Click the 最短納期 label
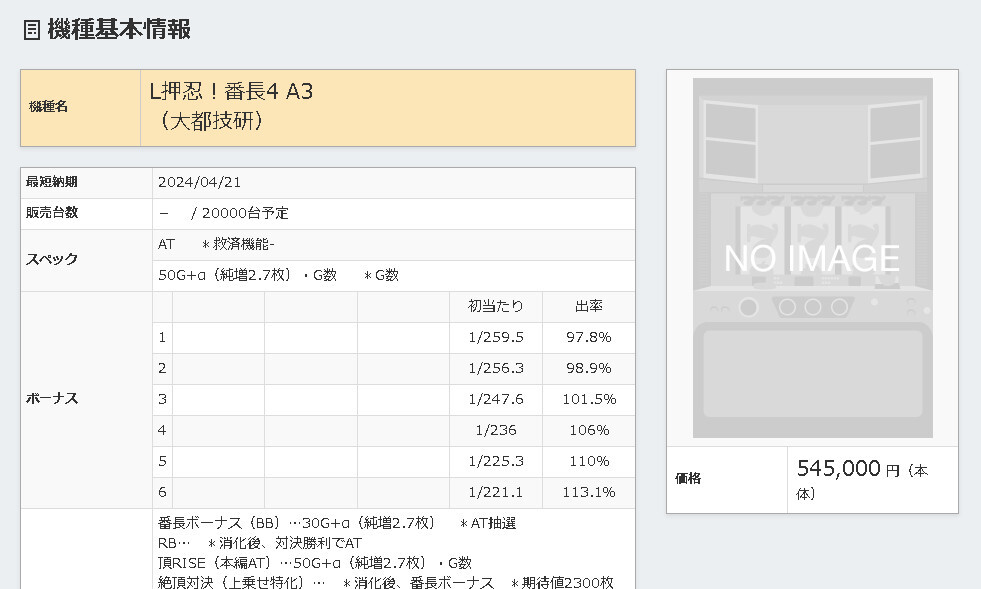The image size is (981, 589). tap(51, 182)
